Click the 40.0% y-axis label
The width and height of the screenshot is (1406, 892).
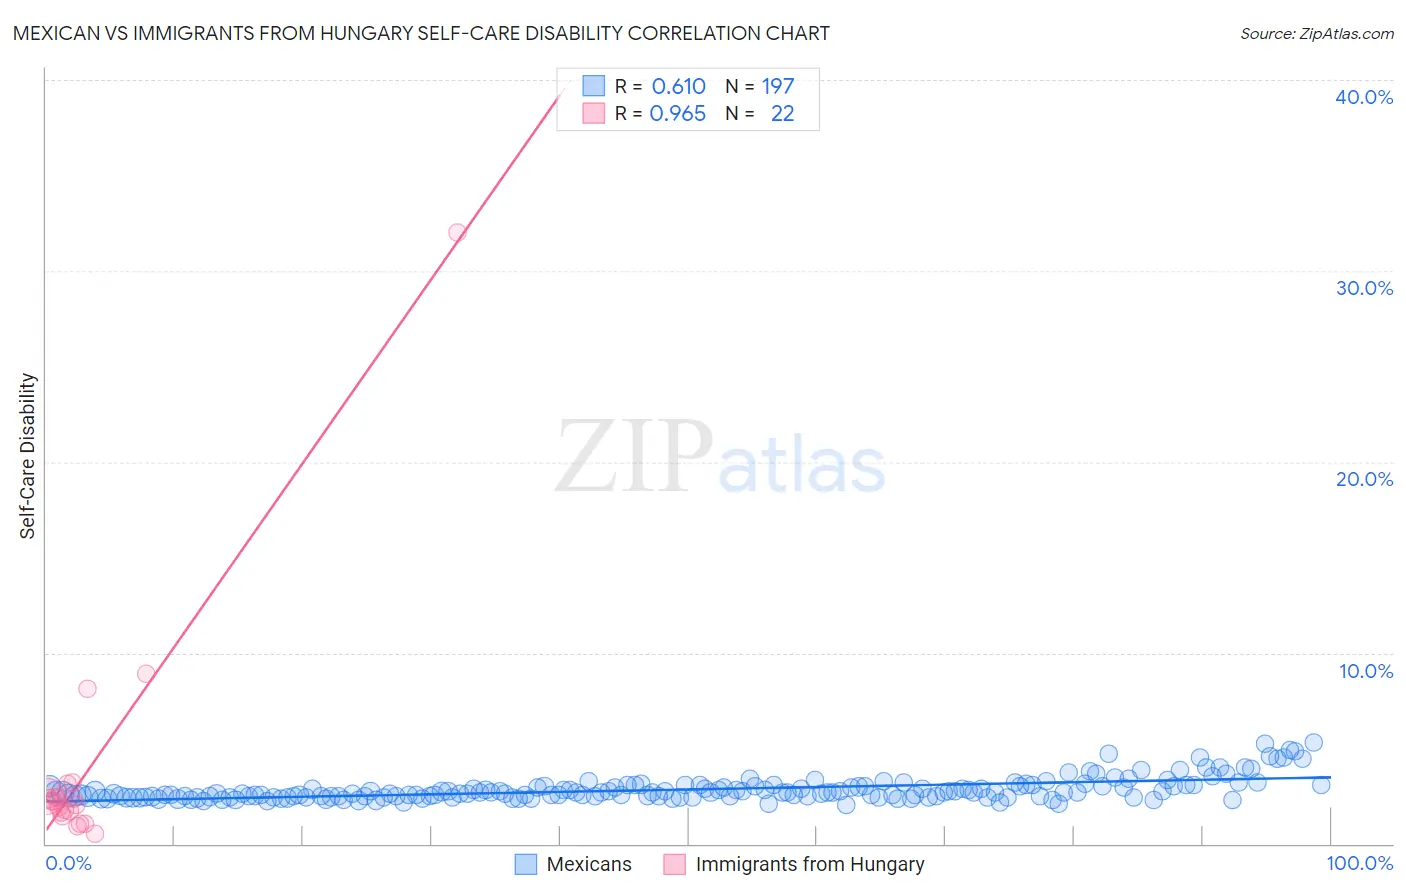click(1364, 97)
